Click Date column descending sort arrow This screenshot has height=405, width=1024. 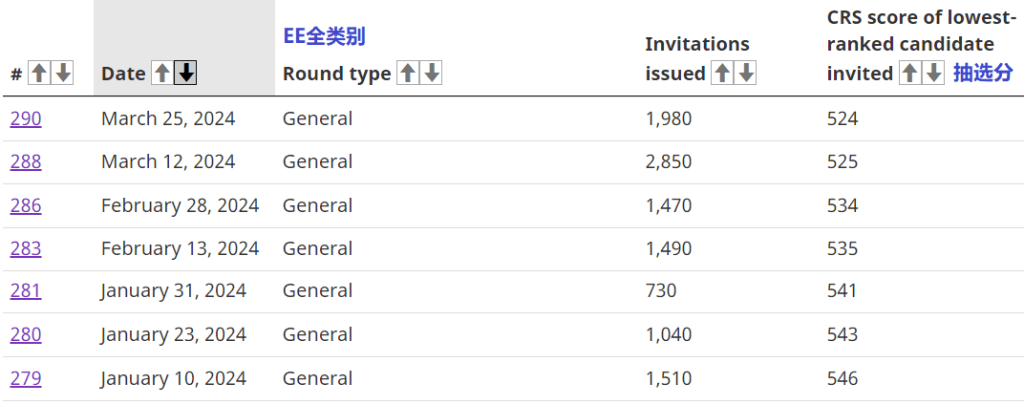click(186, 73)
